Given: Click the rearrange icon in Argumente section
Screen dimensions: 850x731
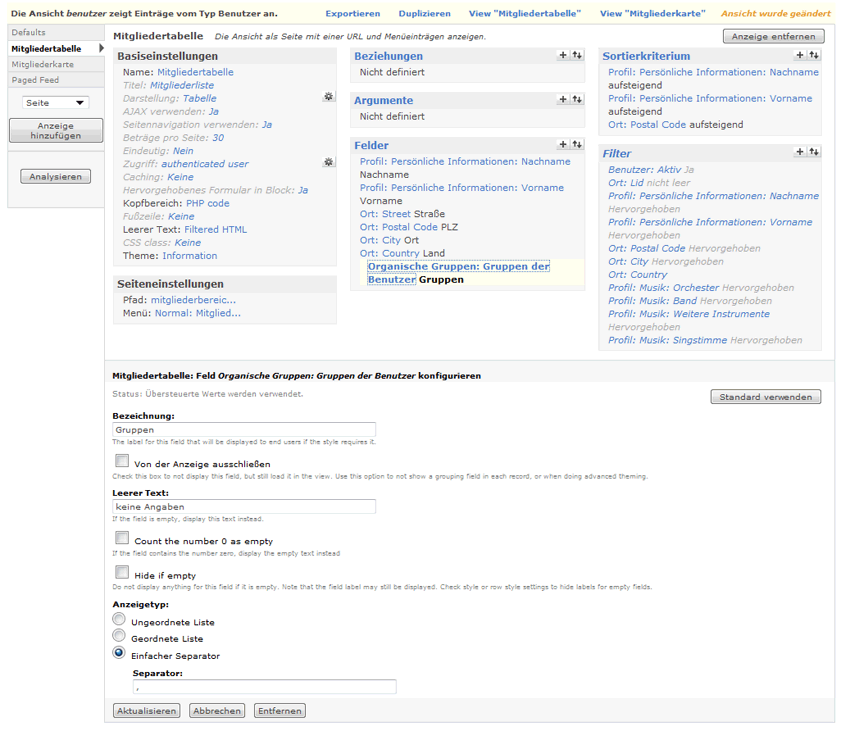Looking at the screenshot, I should point(577,100).
